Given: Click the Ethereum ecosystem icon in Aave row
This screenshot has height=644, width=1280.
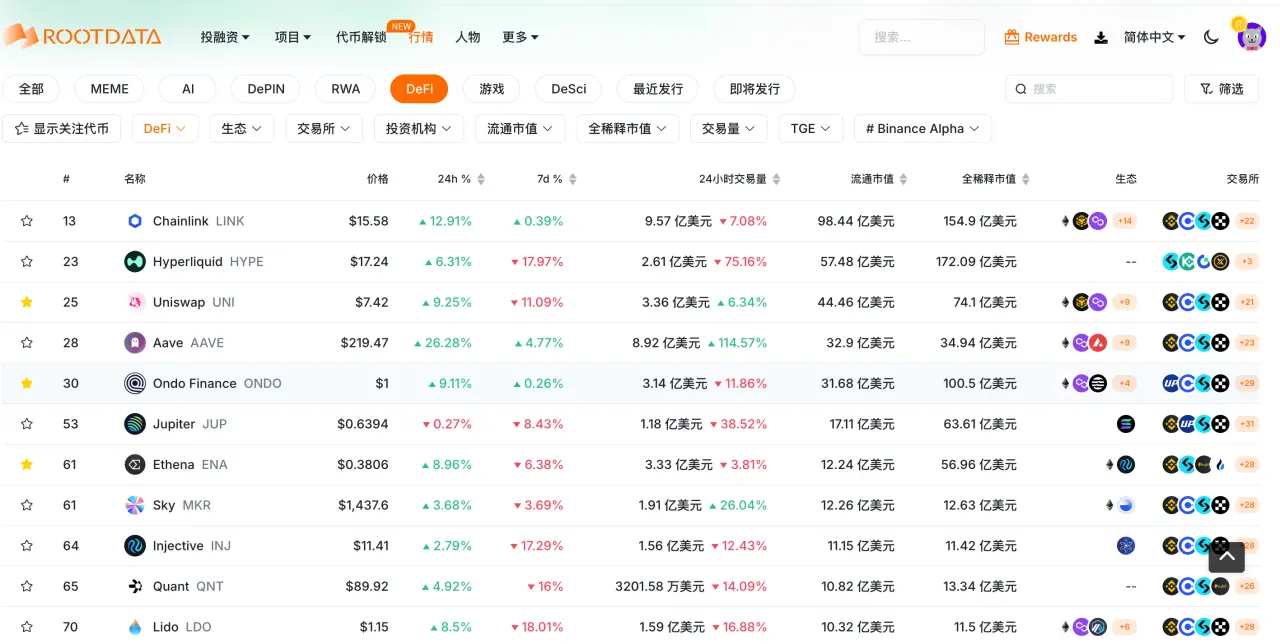Looking at the screenshot, I should [x=1065, y=343].
